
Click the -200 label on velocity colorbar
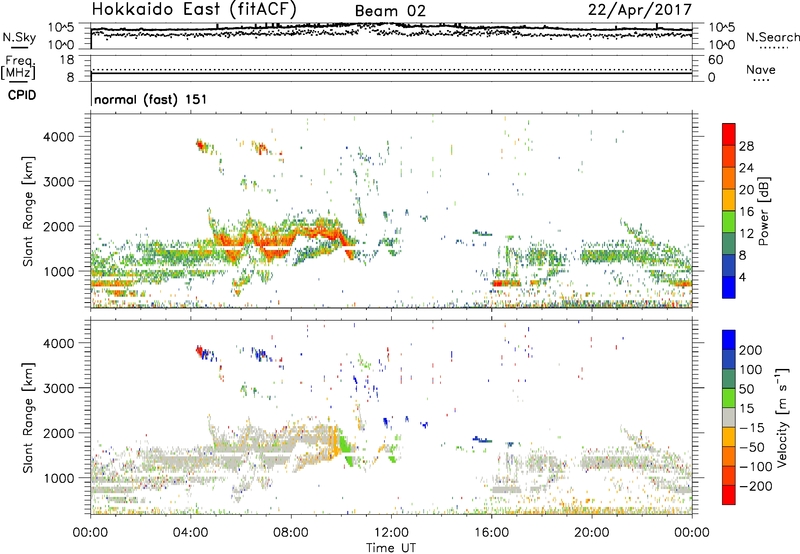(756, 486)
